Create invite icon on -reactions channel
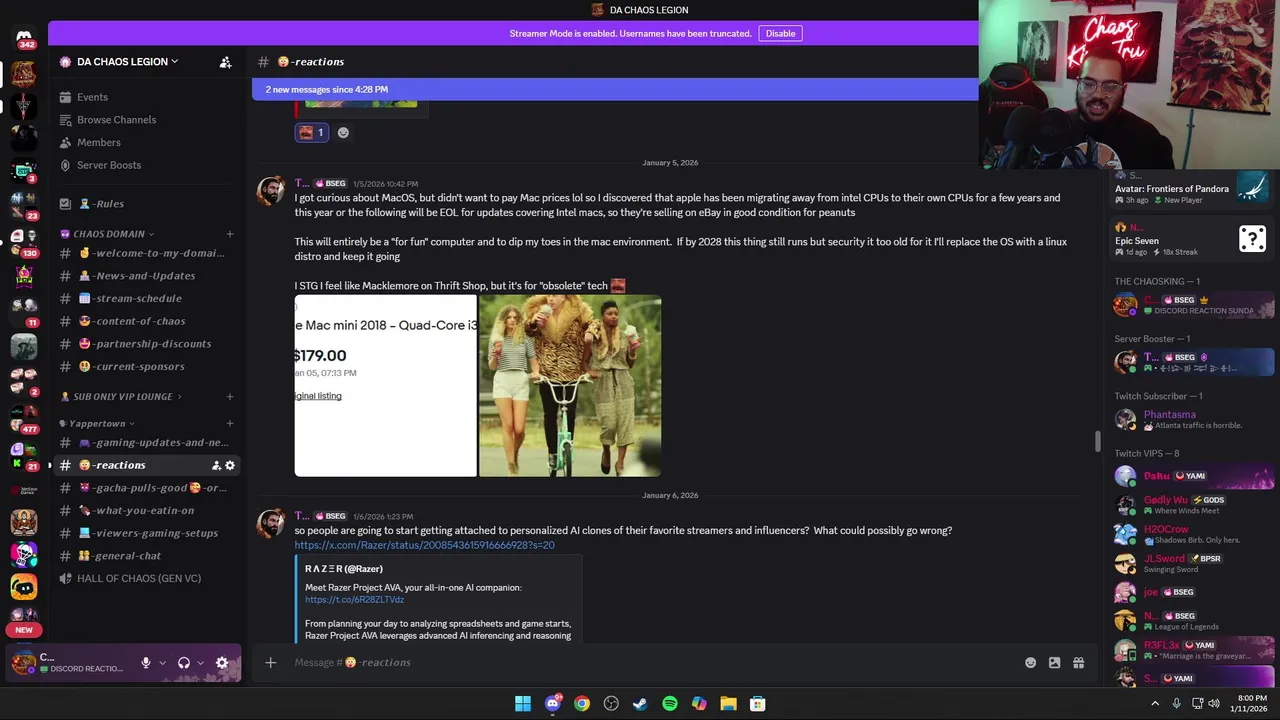This screenshot has width=1280, height=720. 216,465
